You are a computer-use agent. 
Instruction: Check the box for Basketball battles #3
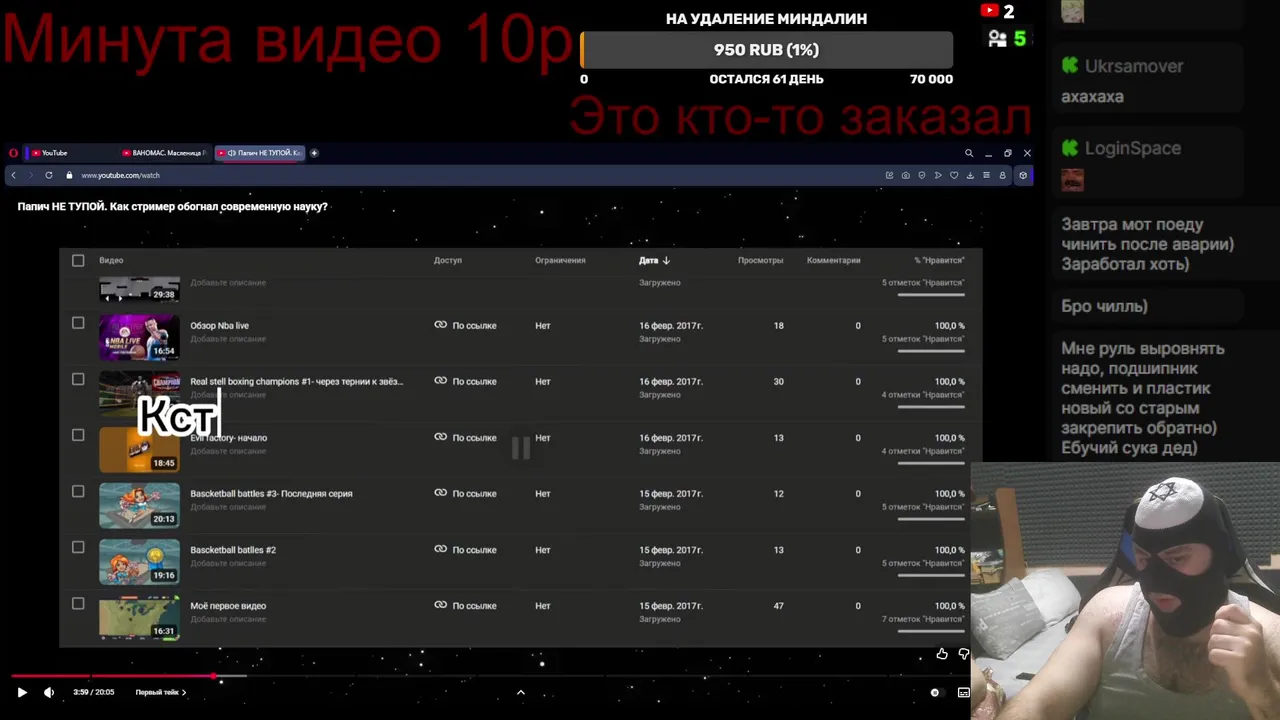(78, 491)
